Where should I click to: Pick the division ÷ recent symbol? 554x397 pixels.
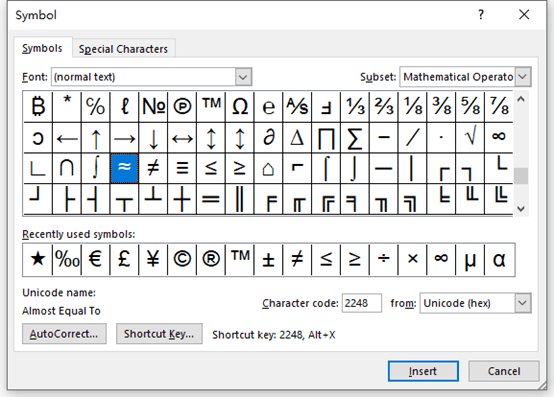384,260
